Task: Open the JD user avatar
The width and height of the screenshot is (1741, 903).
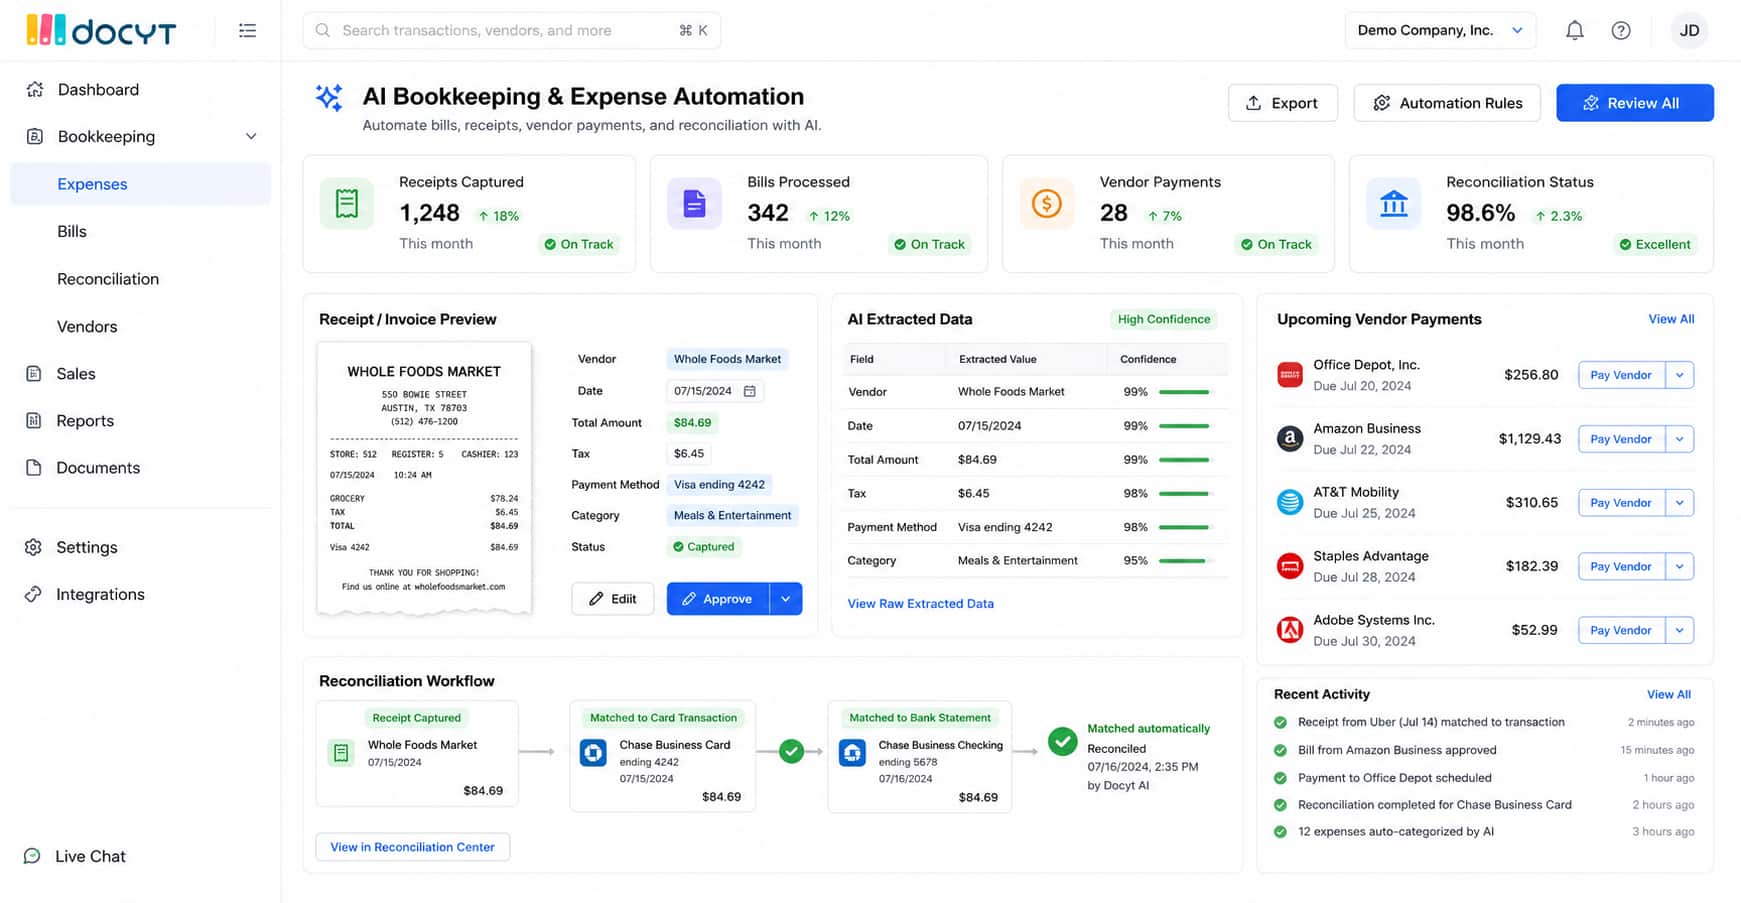Action: (x=1689, y=31)
